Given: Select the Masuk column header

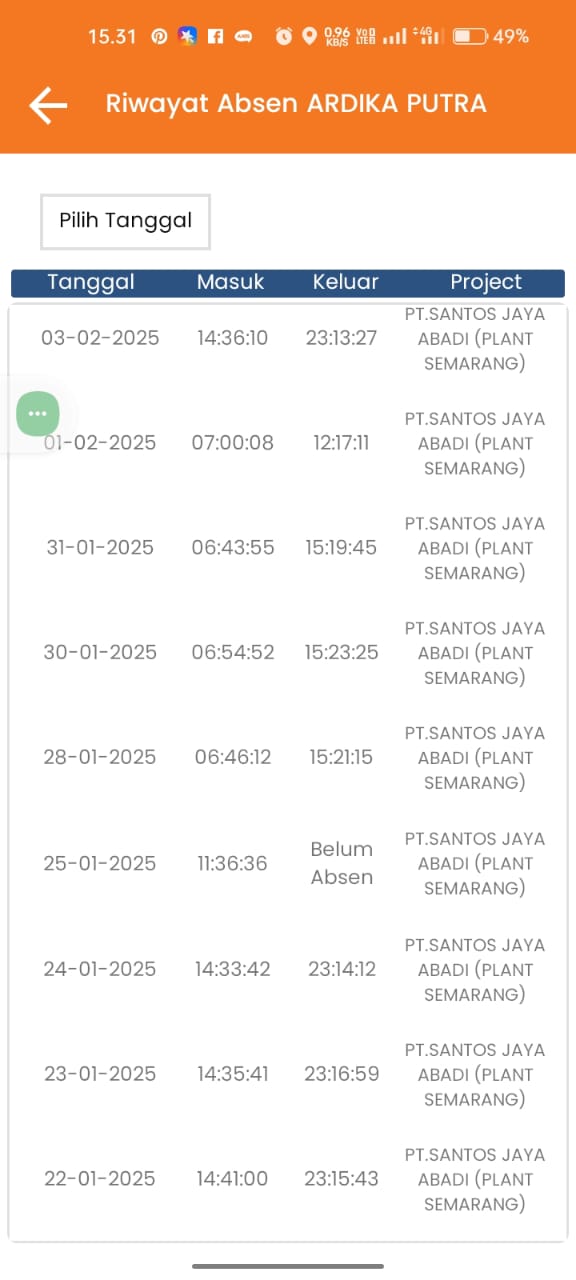Looking at the screenshot, I should click(231, 282).
